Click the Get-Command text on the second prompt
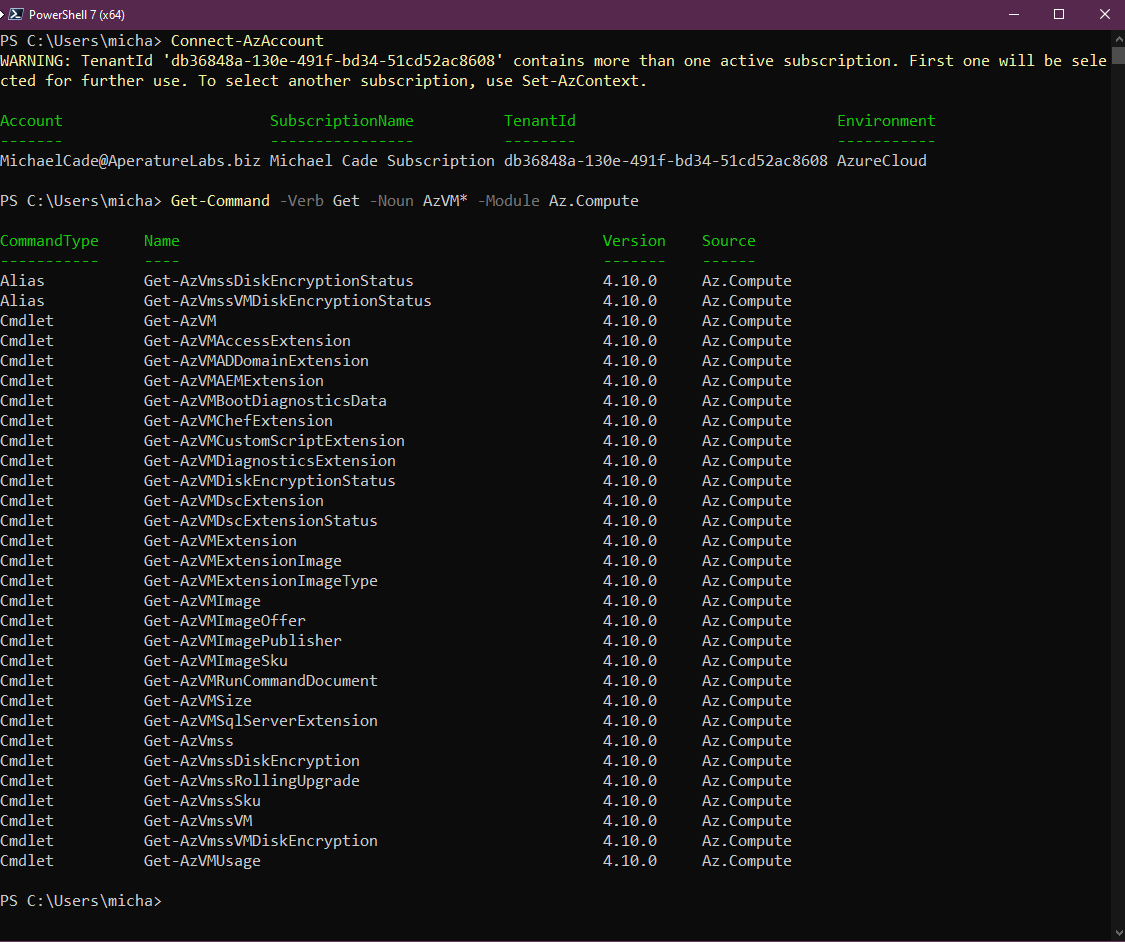 pyautogui.click(x=219, y=200)
